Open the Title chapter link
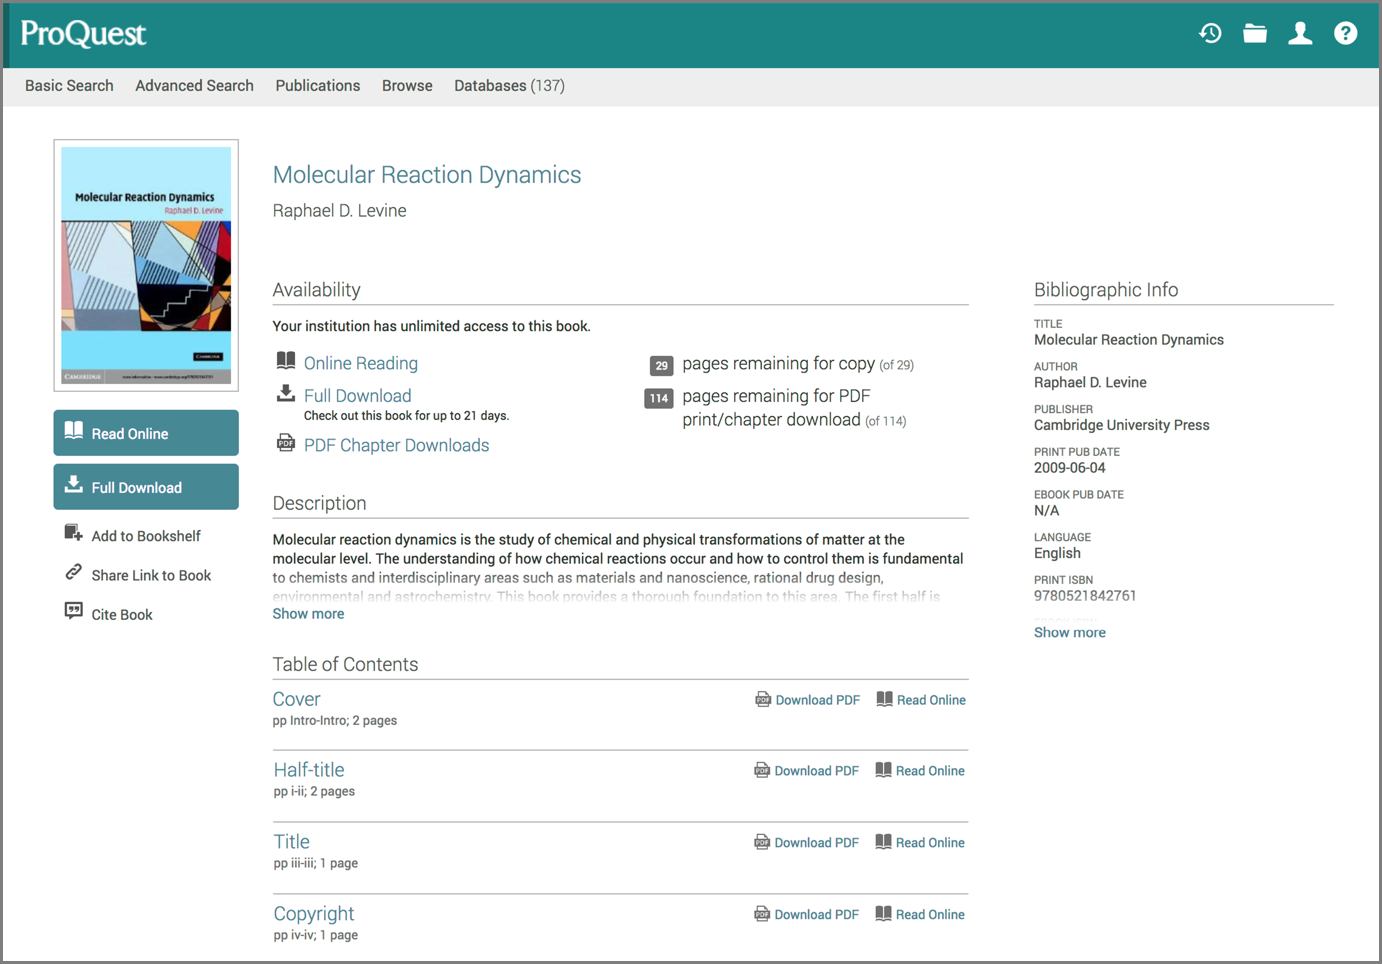 pyautogui.click(x=291, y=841)
